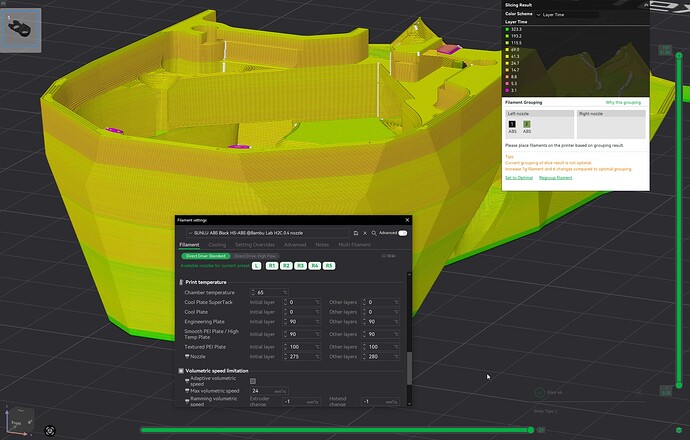Click the reset camera view icon
This screenshot has width=690, height=440.
50,431
